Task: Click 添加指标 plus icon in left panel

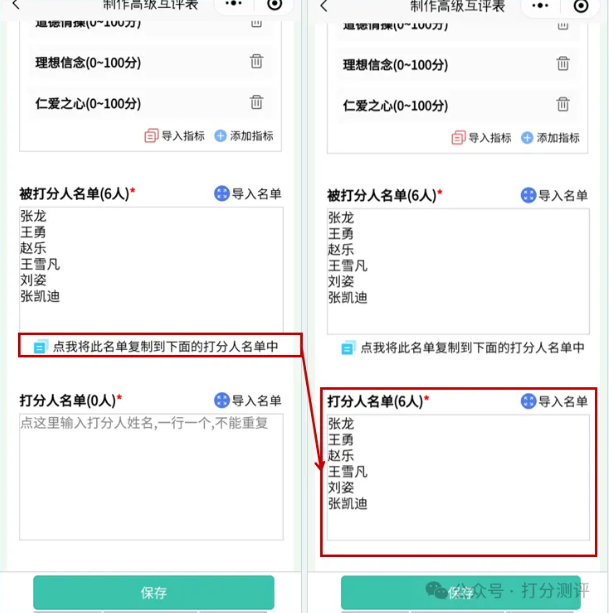Action: [x=220, y=136]
